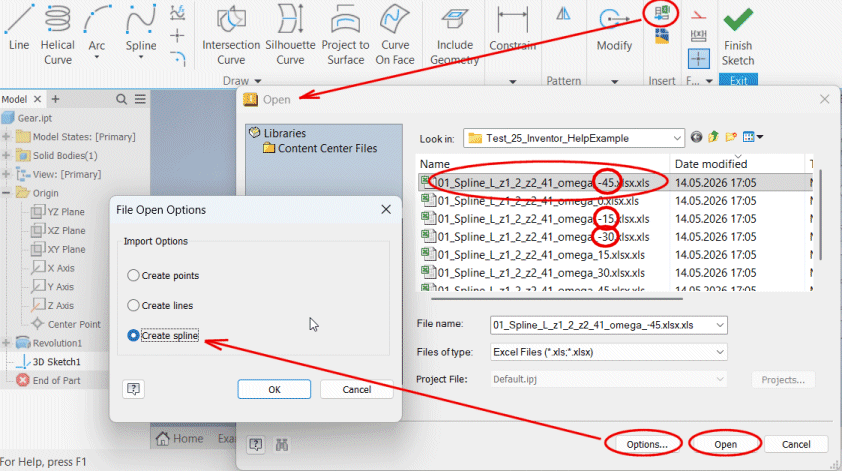842x471 pixels.
Task: Click the blue square plus icon near Finish Sketch
Action: [x=698, y=59]
